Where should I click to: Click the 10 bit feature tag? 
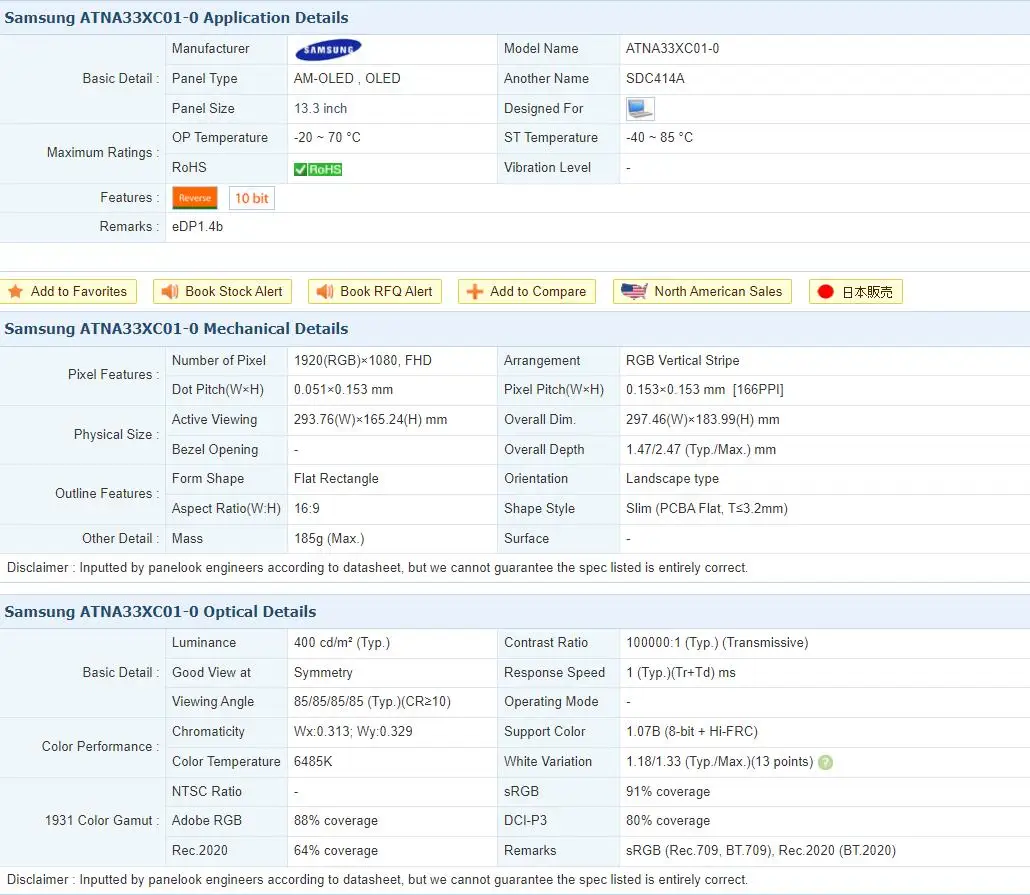pyautogui.click(x=252, y=198)
